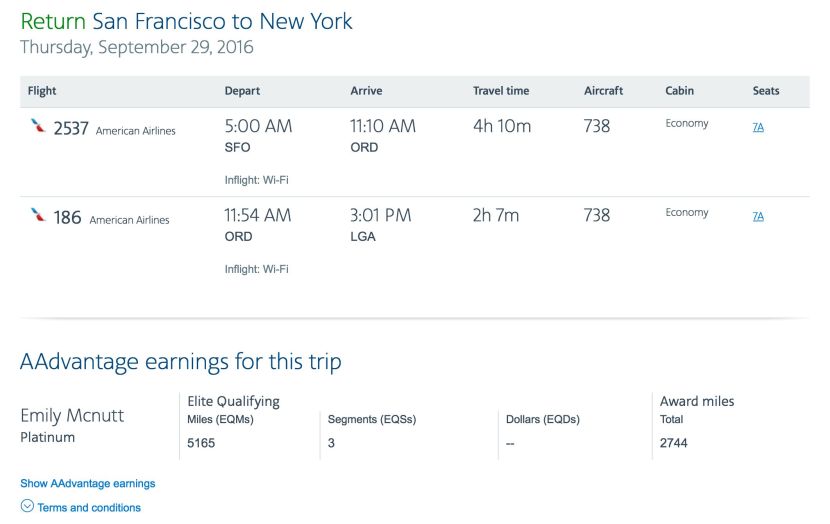Select flight number 2537

[x=71, y=128]
